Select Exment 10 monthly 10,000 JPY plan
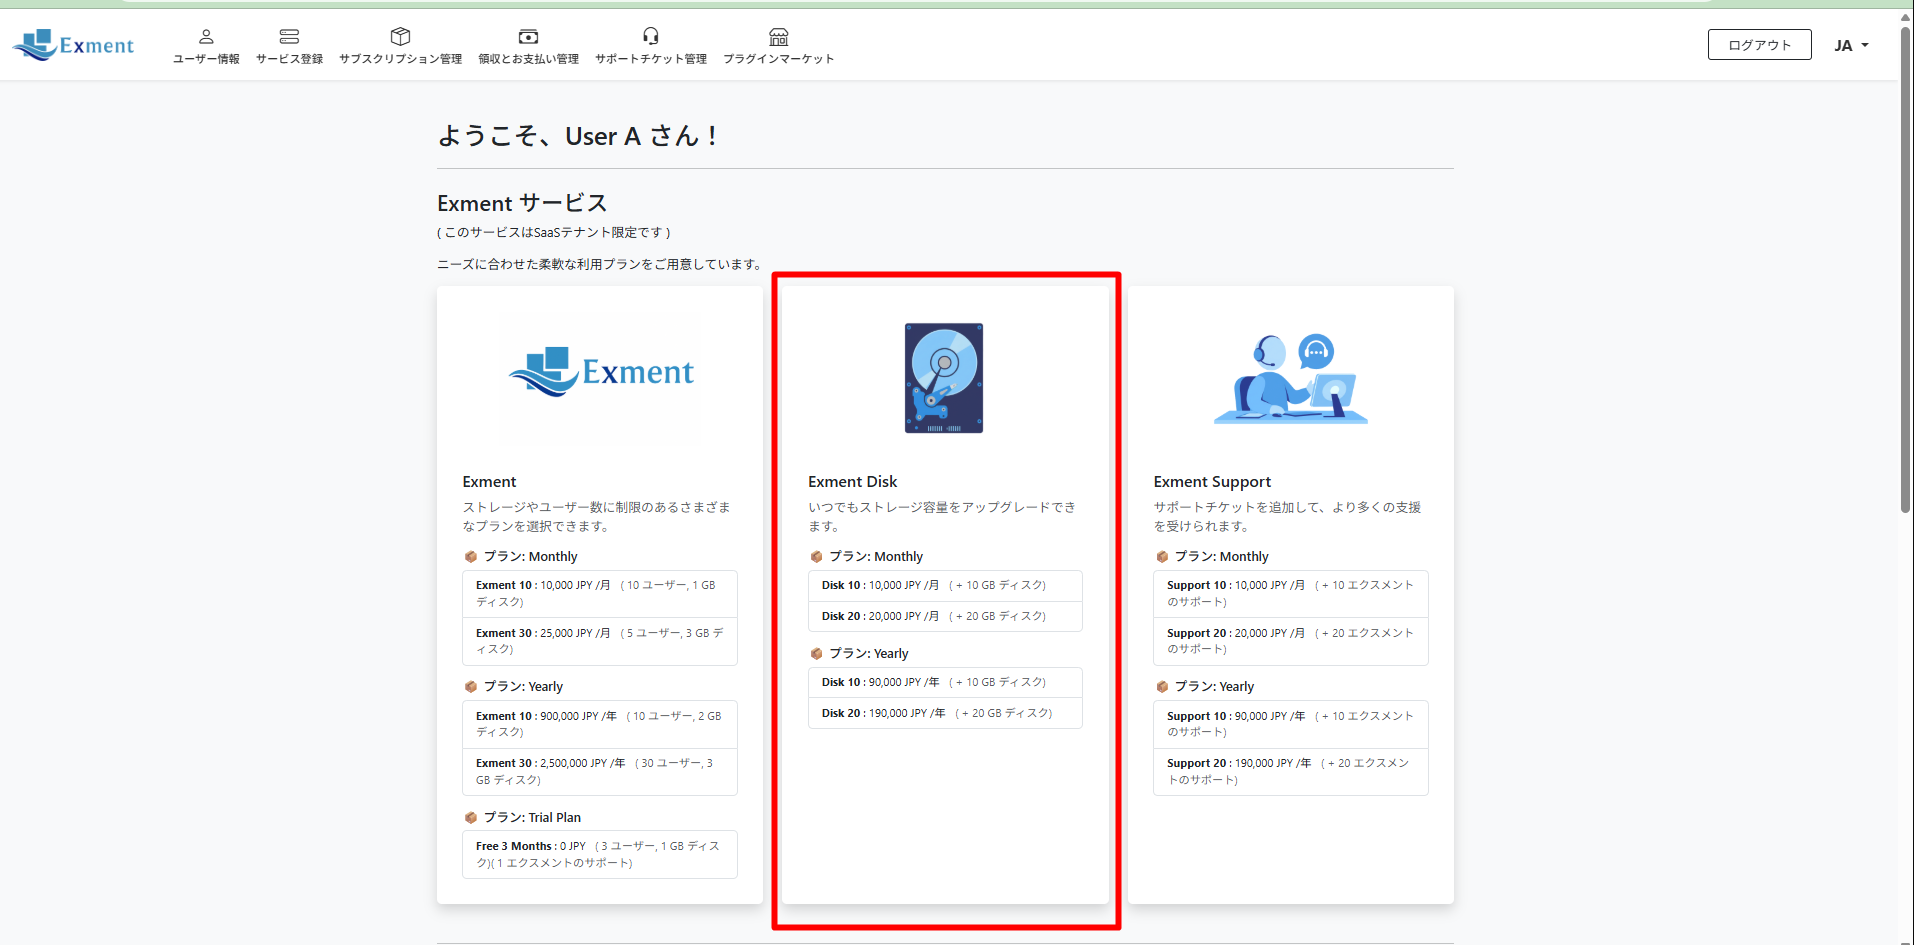Viewport: 1914px width, 945px height. [x=600, y=594]
